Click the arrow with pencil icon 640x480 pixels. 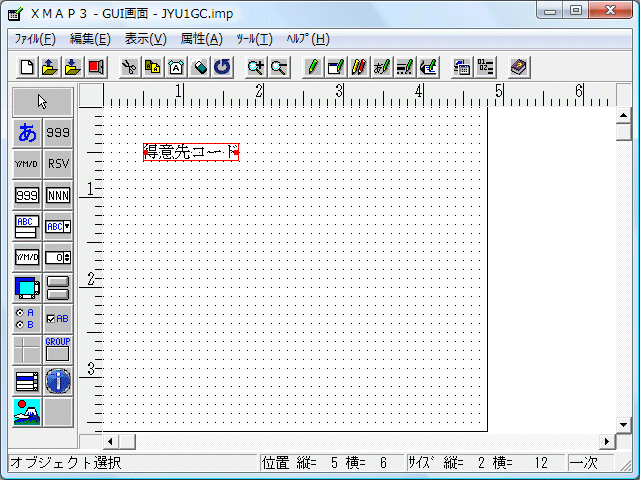tap(428, 67)
